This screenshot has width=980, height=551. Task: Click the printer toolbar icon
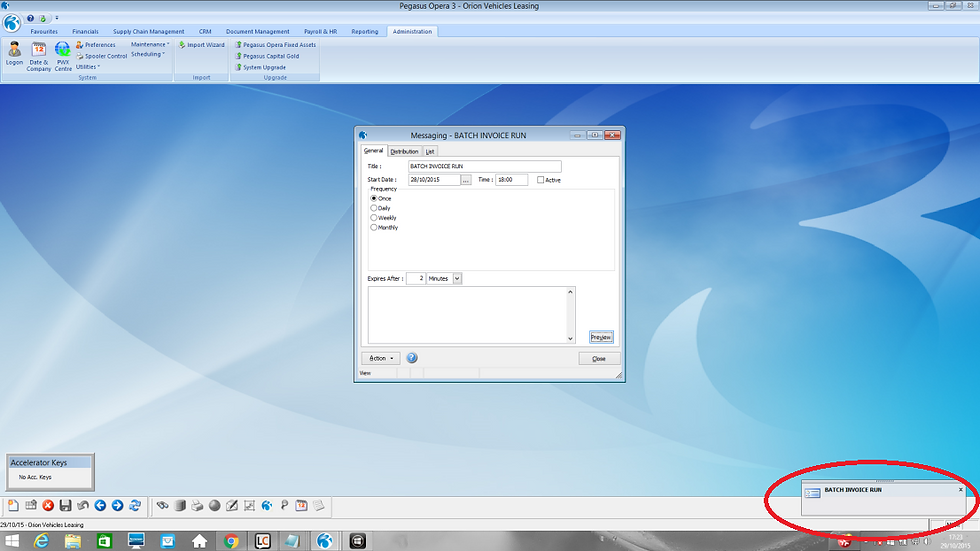tap(197, 505)
